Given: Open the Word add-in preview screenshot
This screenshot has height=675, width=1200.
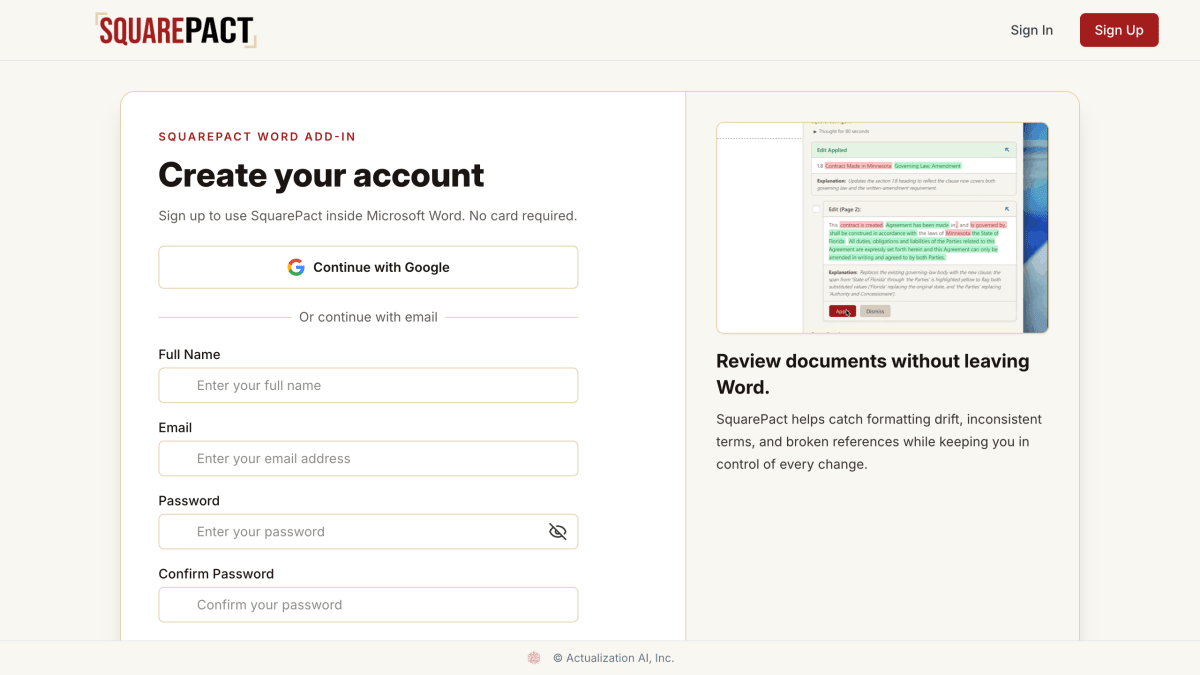Looking at the screenshot, I should point(882,228).
